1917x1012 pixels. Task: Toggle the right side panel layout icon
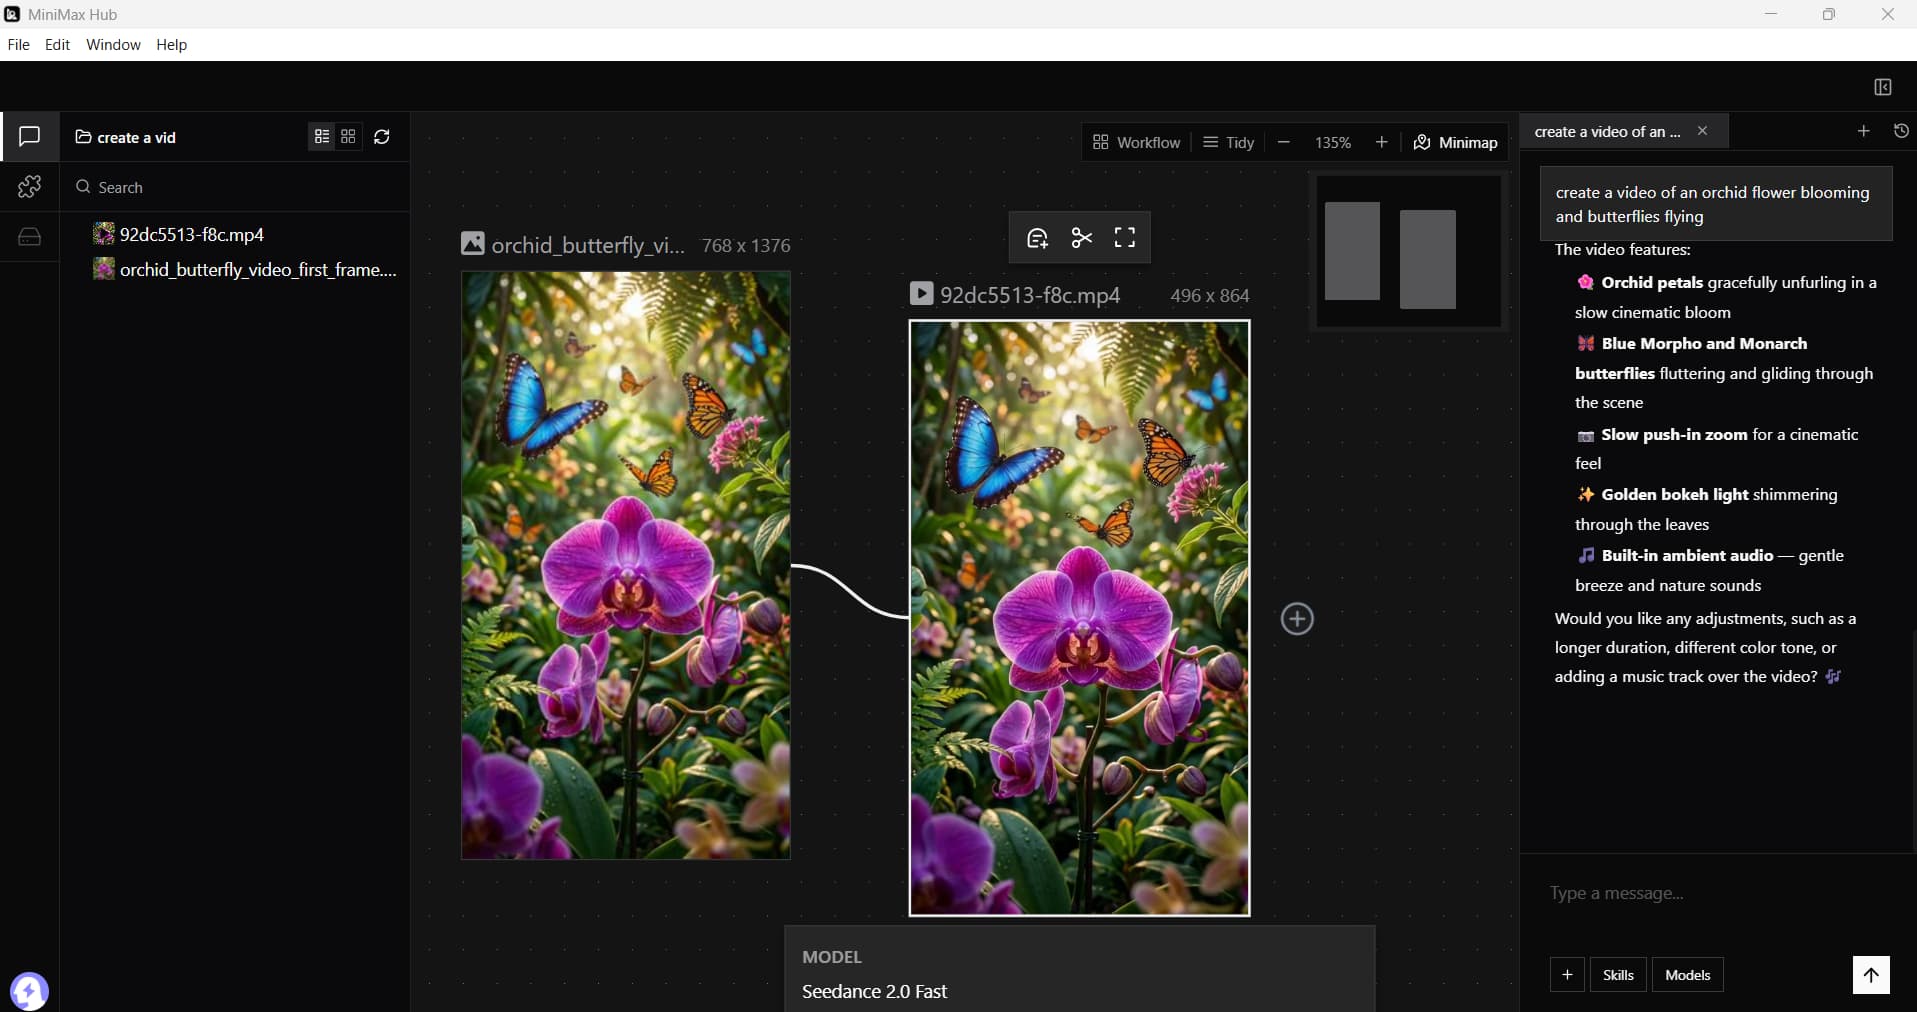tap(1882, 87)
